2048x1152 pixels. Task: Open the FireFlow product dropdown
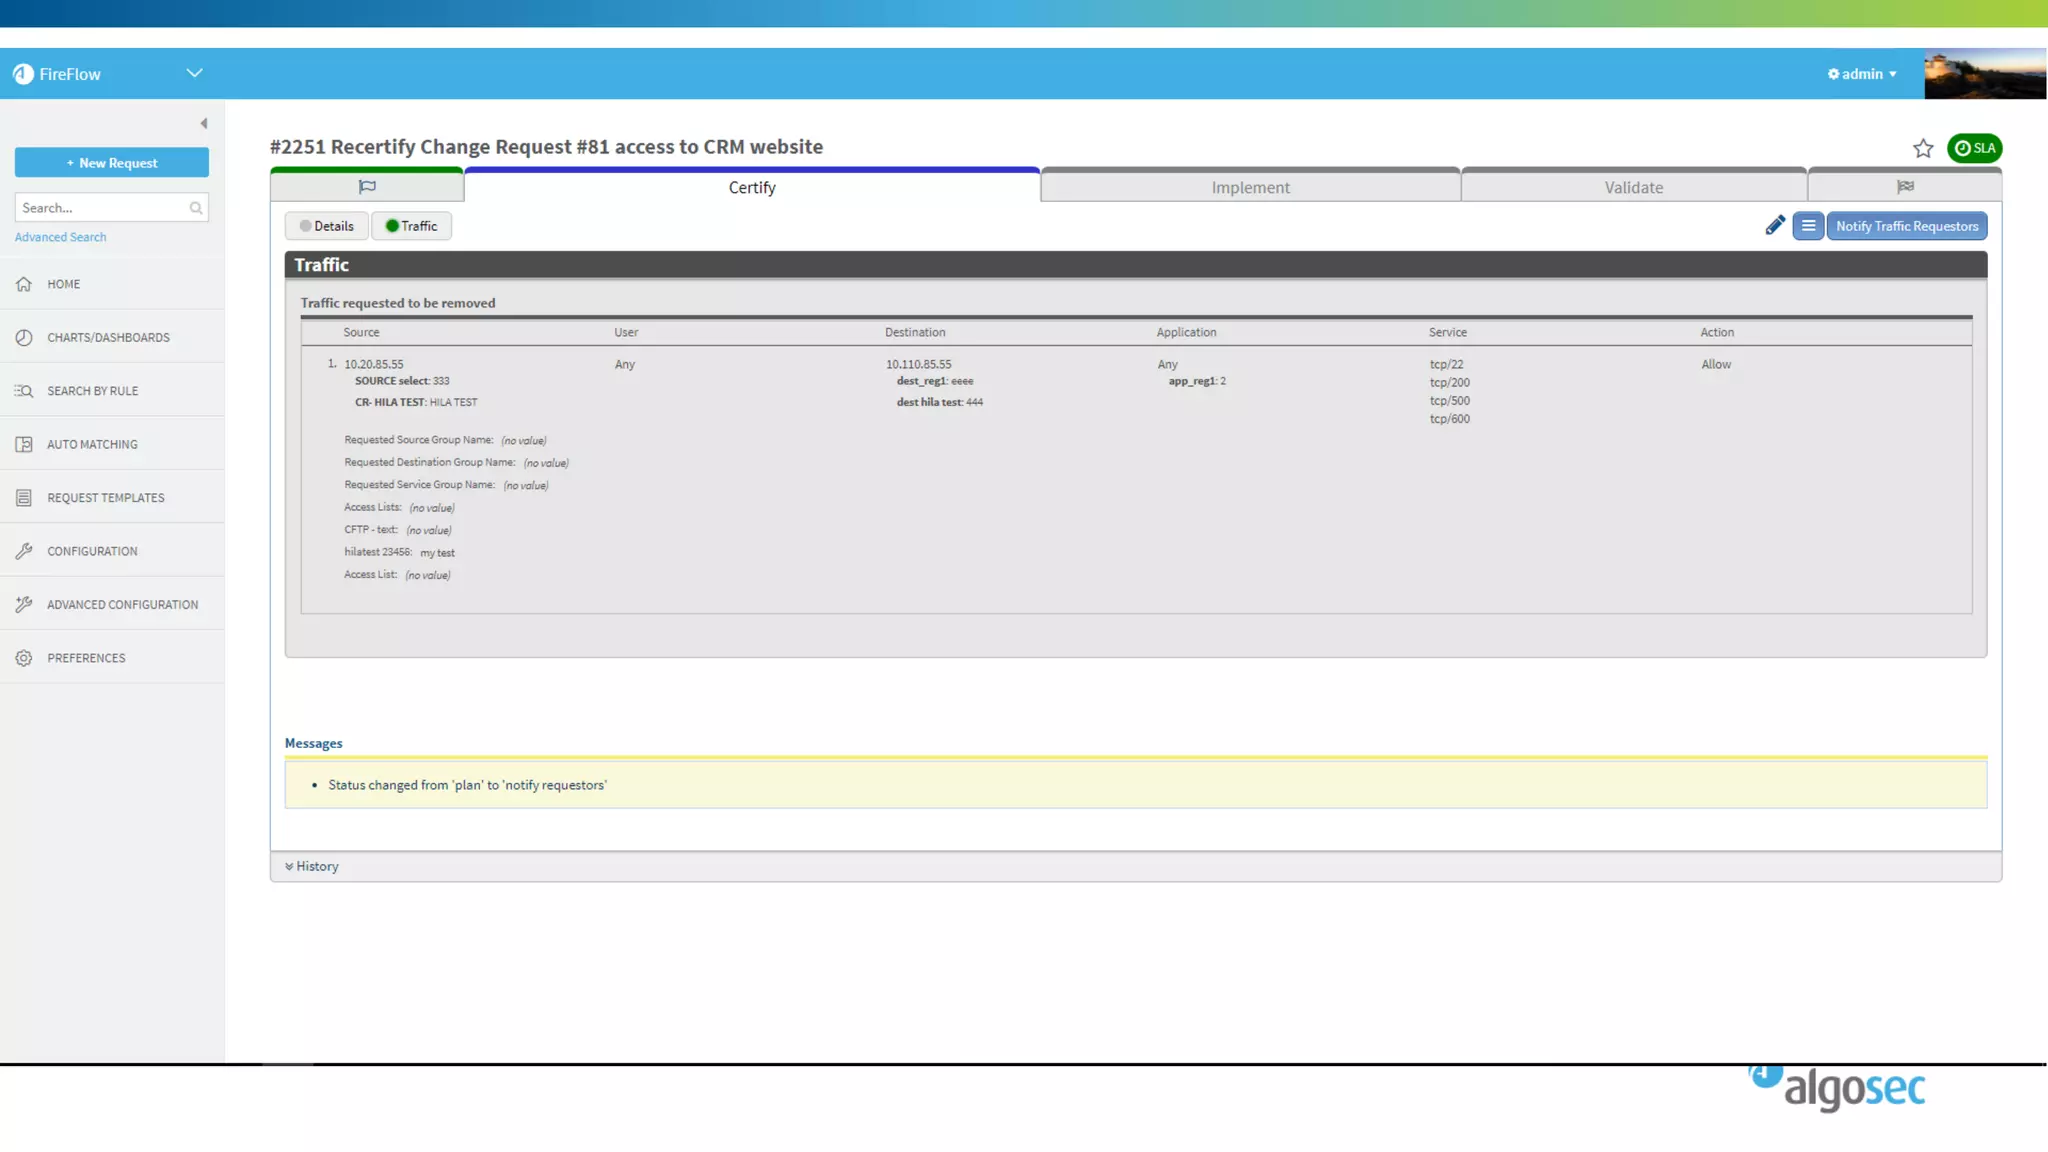click(194, 73)
